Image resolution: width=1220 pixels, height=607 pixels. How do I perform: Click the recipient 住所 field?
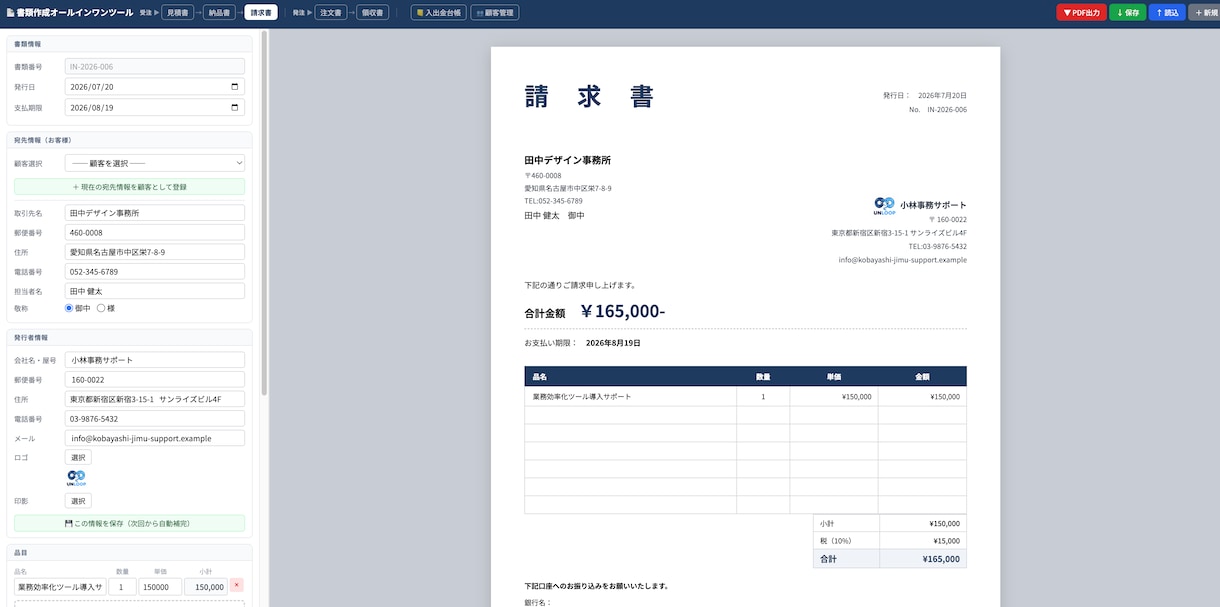[x=155, y=252]
